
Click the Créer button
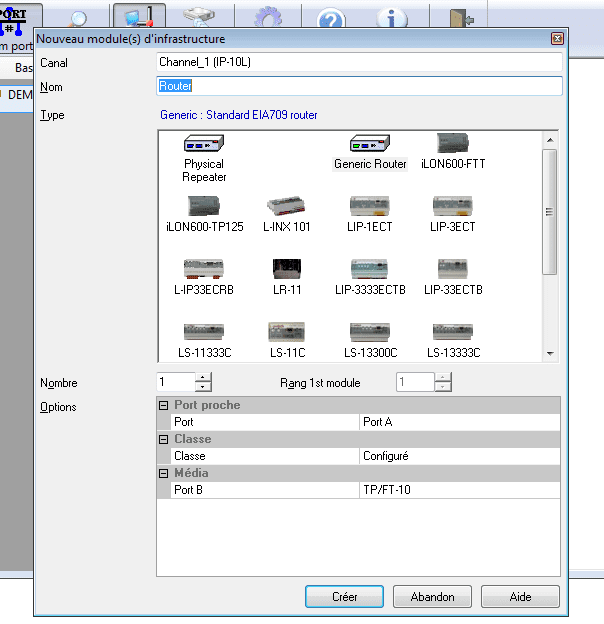[344, 597]
